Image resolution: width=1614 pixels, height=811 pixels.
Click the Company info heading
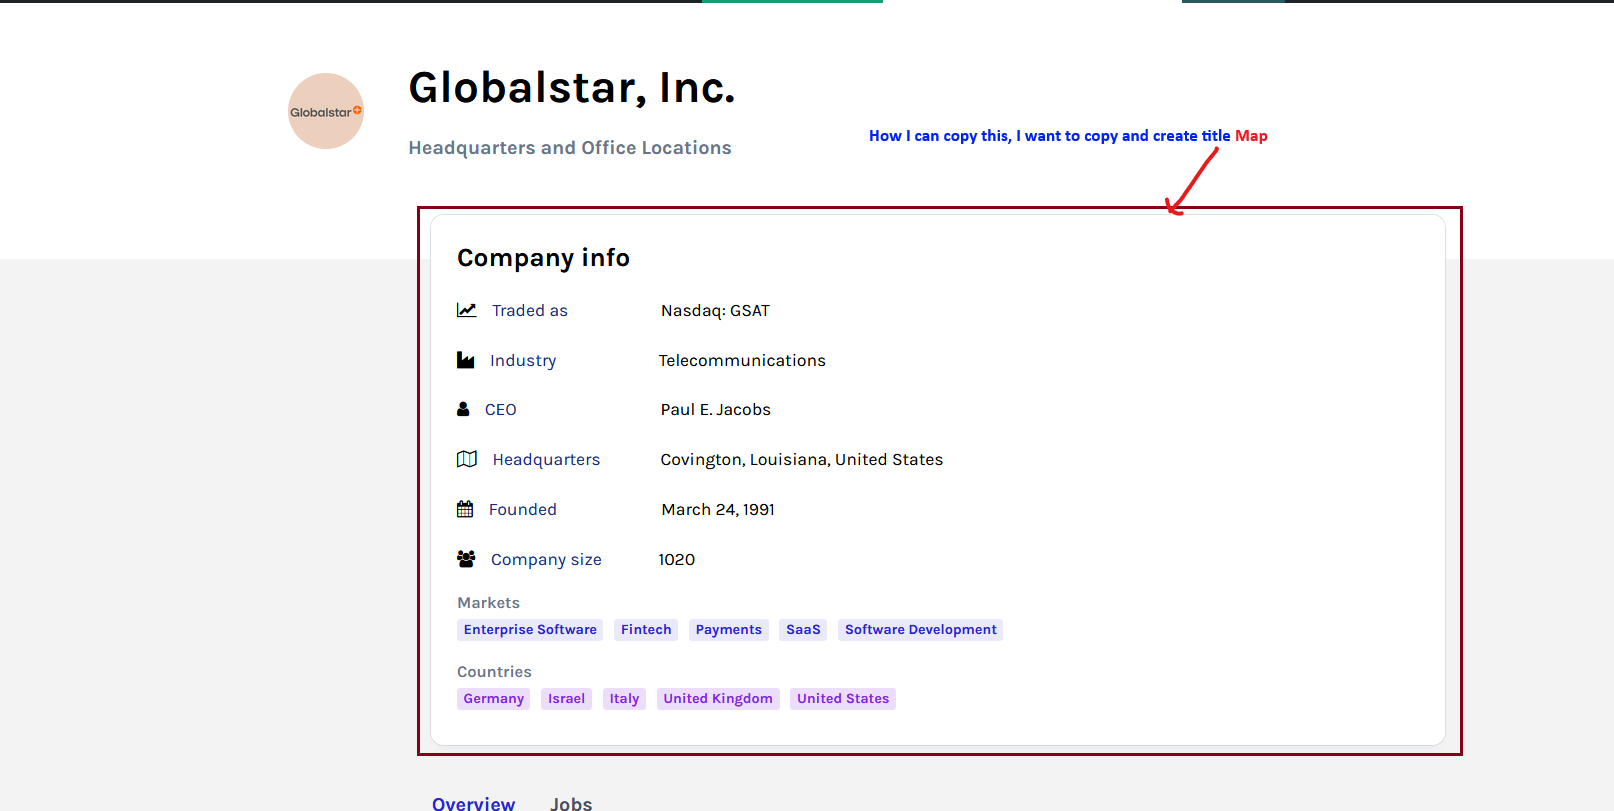coord(543,258)
